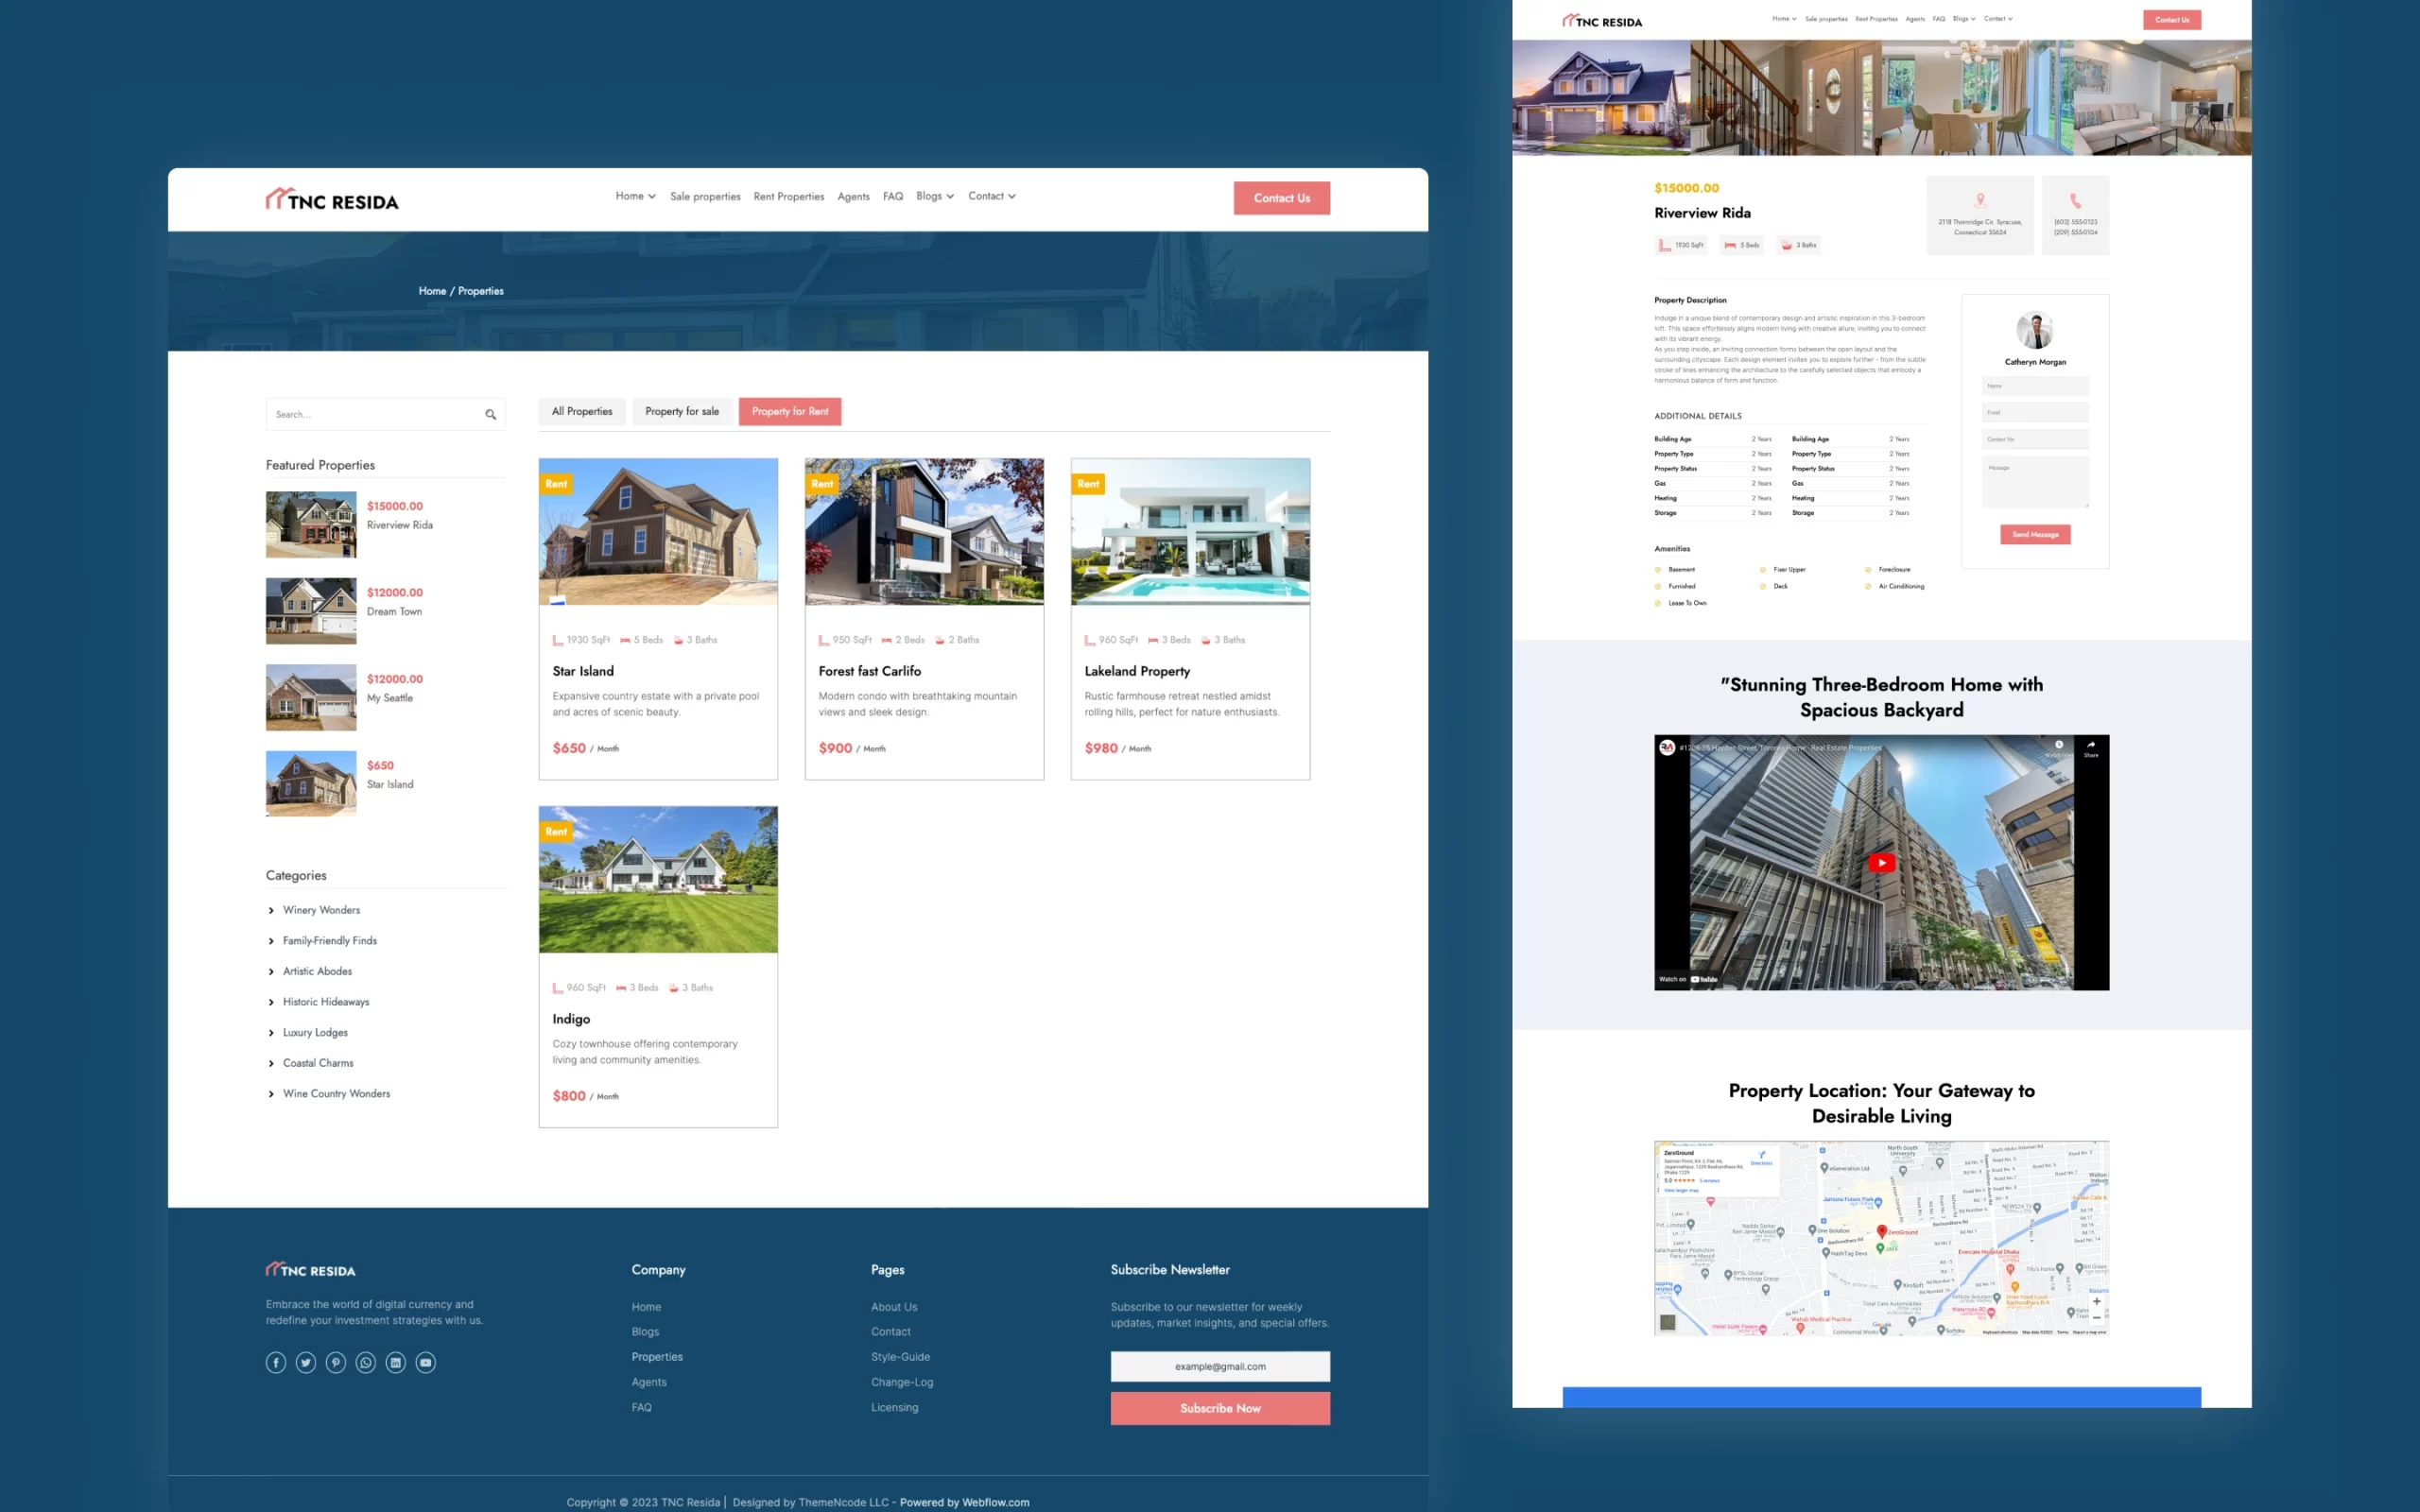The height and width of the screenshot is (1512, 2420).
Task: Open the Rent Properties nav item
Action: (x=788, y=197)
